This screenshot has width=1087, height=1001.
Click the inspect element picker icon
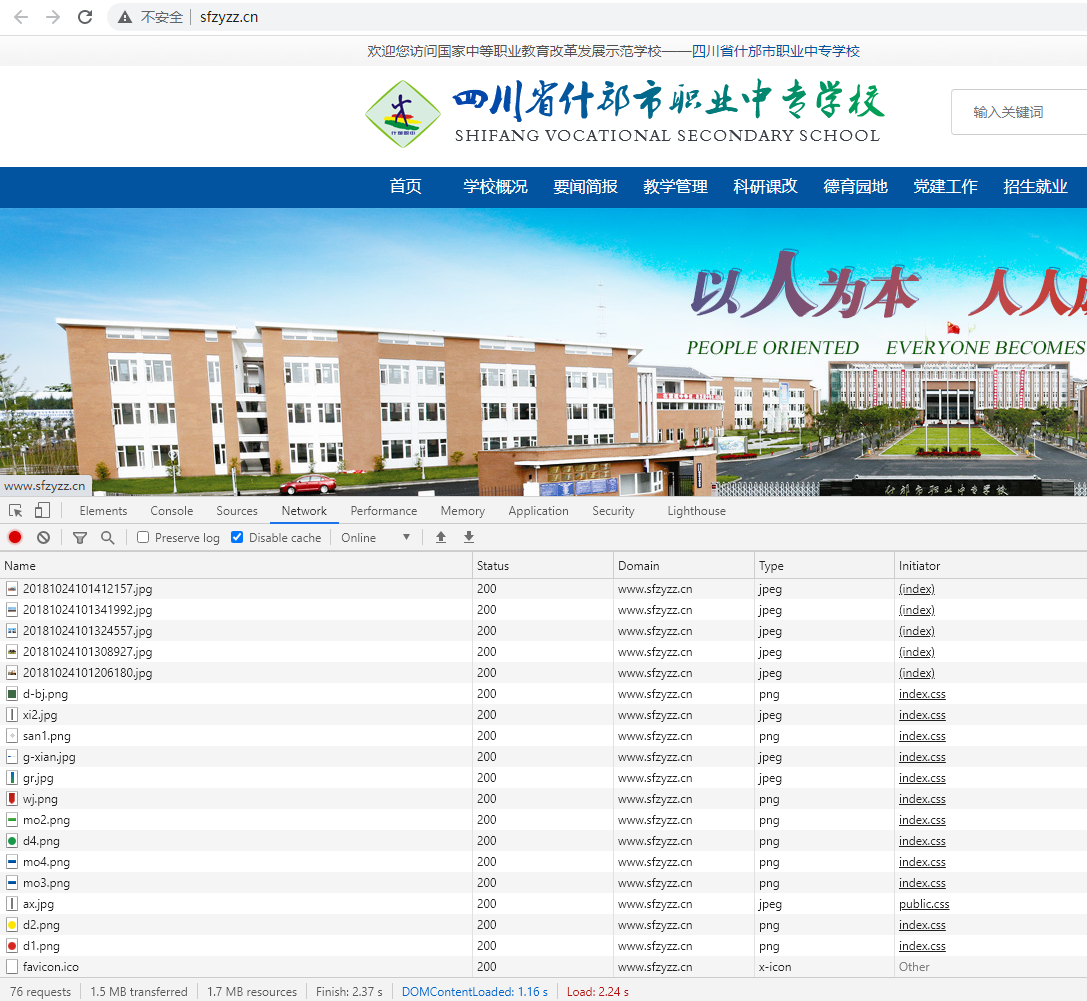coord(16,511)
